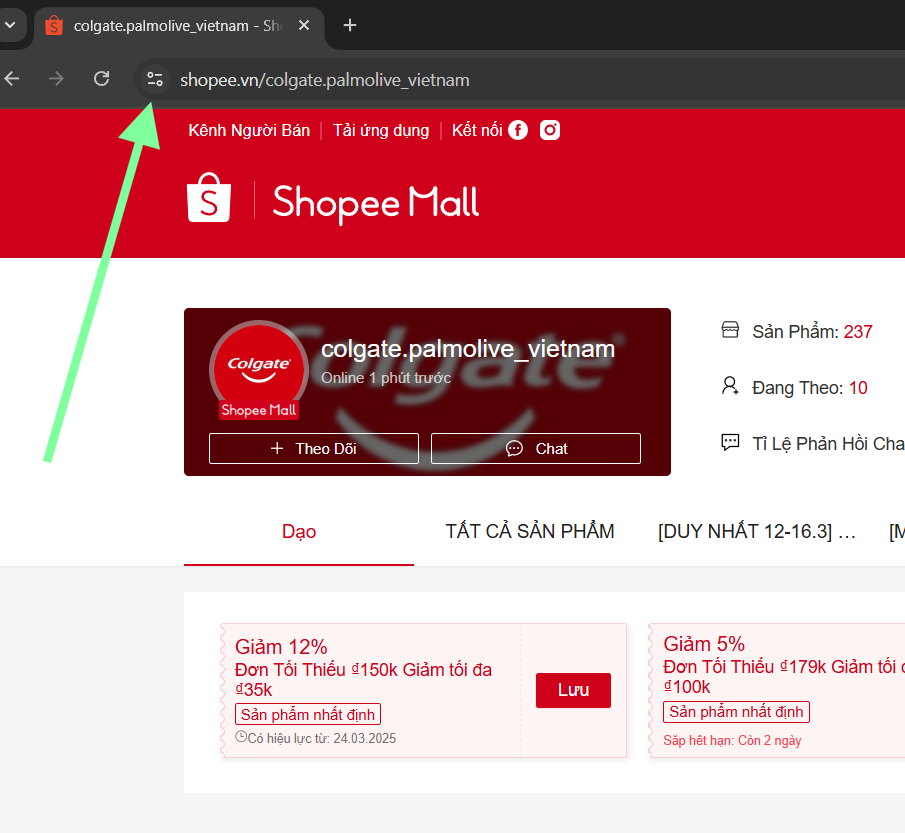This screenshot has width=905, height=833.
Task: Click the shop name colgate.palmolive_vietnam
Action: click(x=468, y=349)
